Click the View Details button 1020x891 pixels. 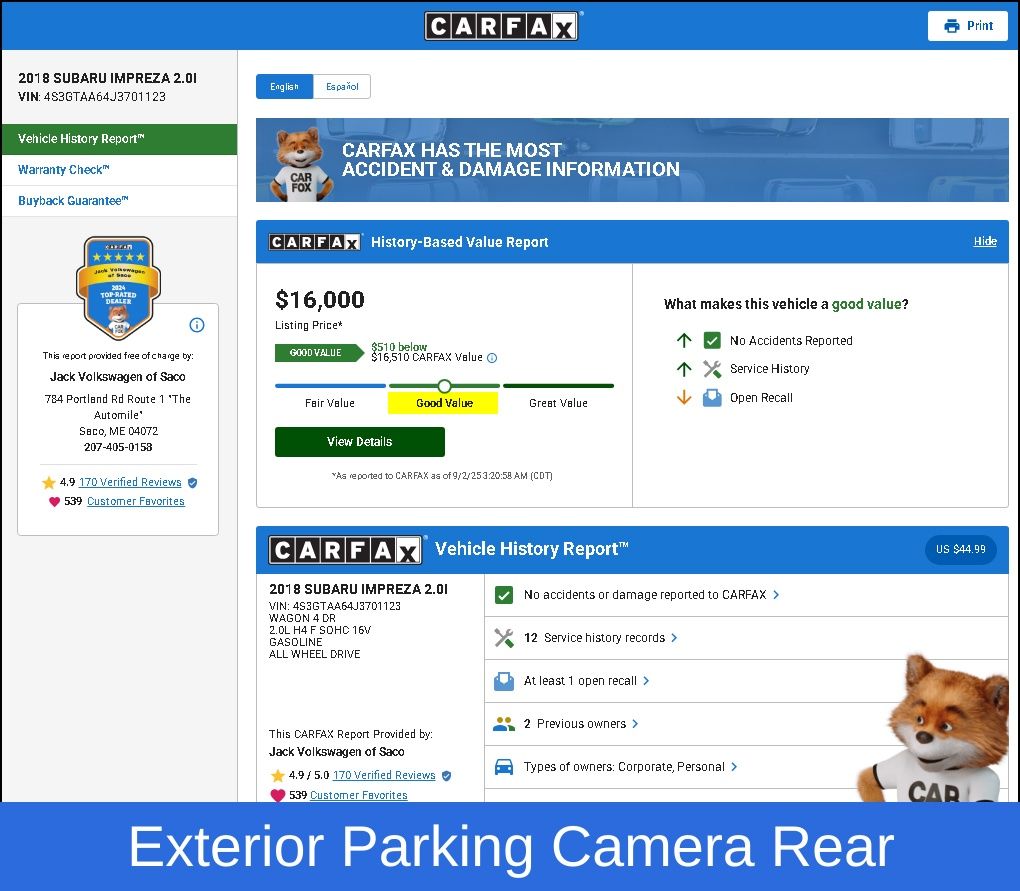[x=360, y=442]
